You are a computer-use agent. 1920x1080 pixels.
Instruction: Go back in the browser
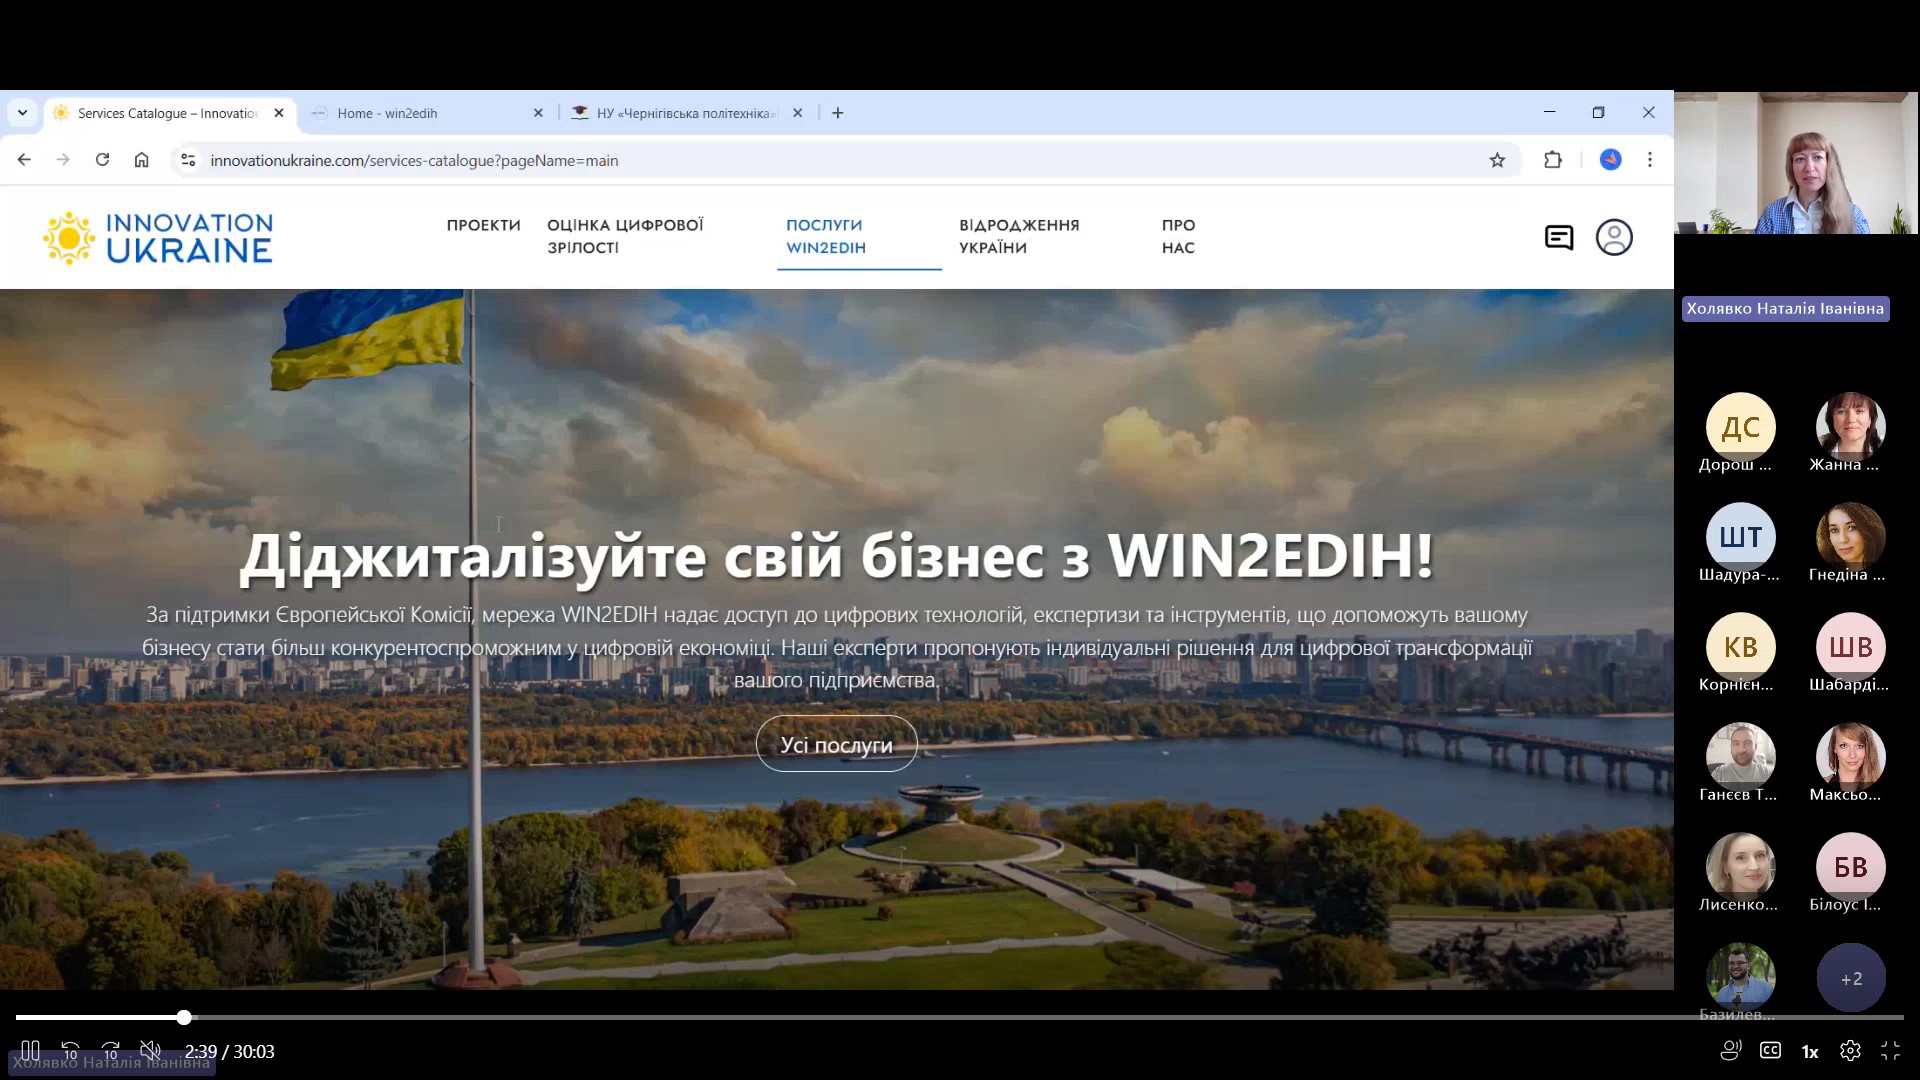coord(24,160)
